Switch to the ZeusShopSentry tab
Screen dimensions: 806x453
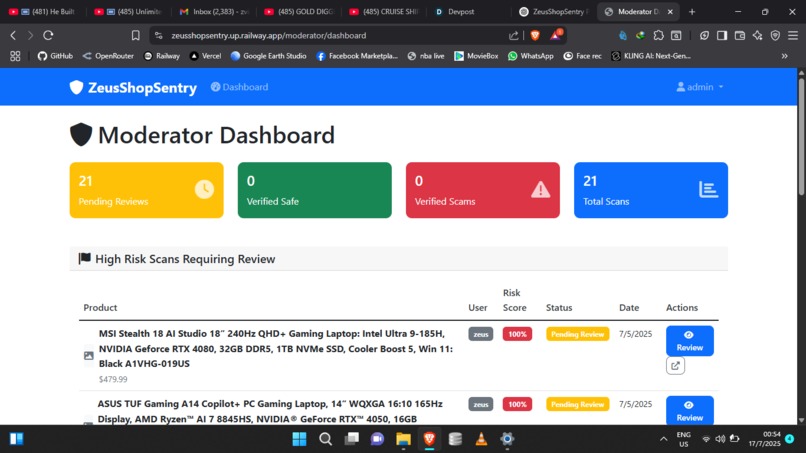554,11
